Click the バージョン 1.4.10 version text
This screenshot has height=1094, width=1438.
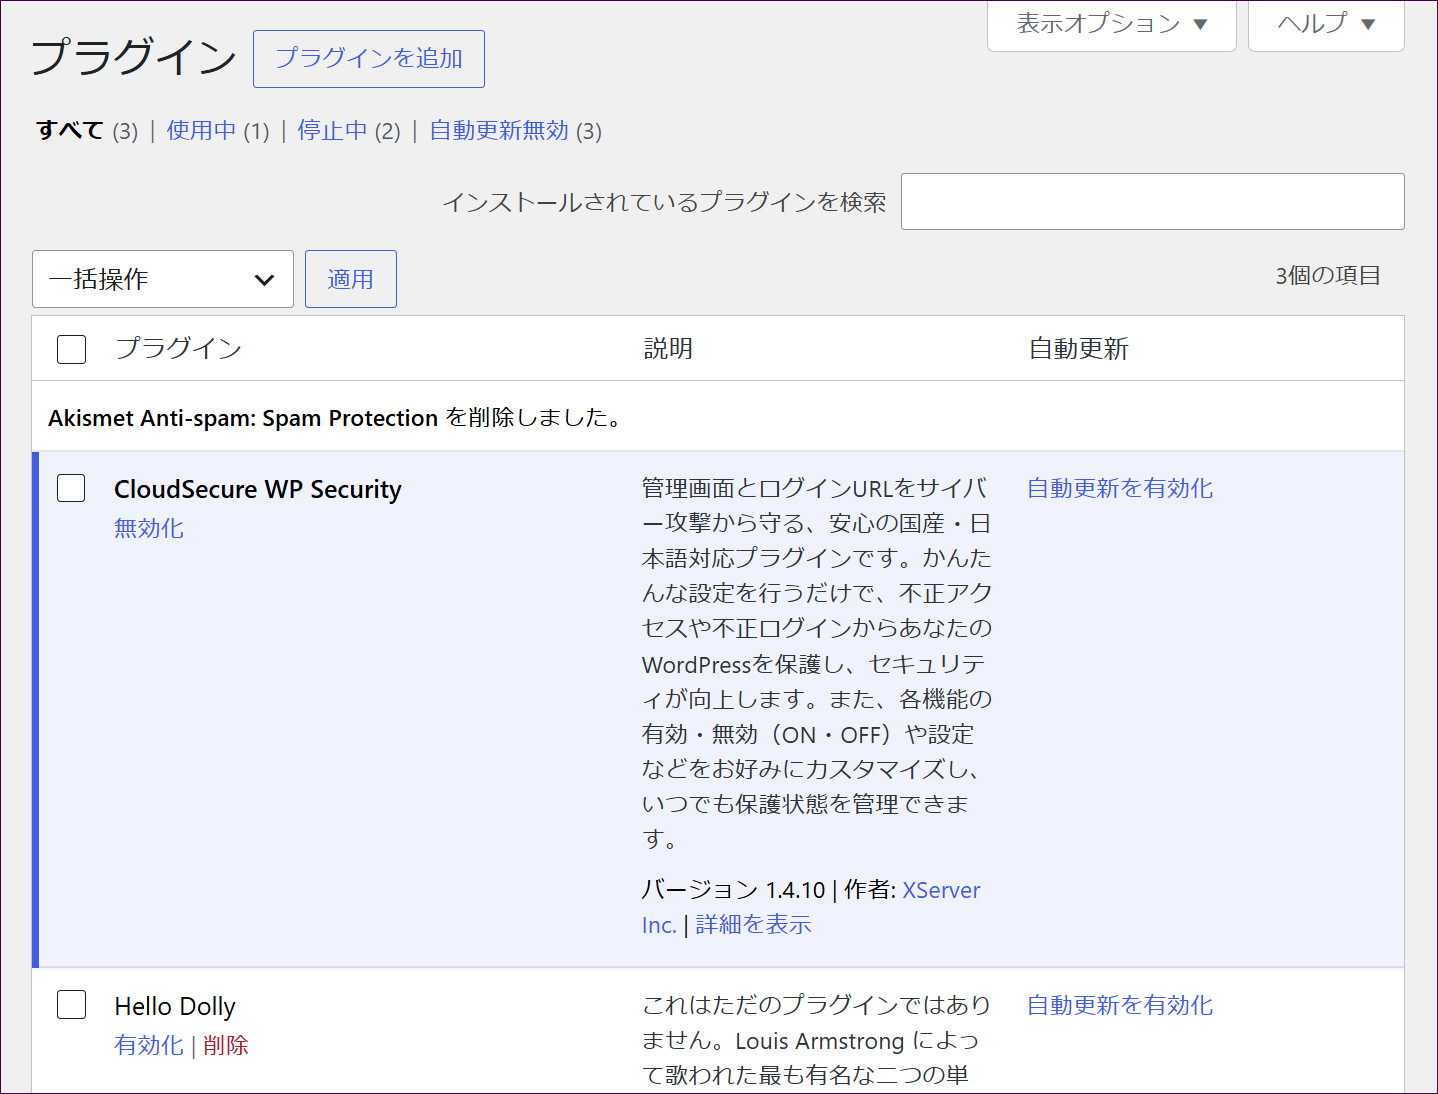pos(734,890)
